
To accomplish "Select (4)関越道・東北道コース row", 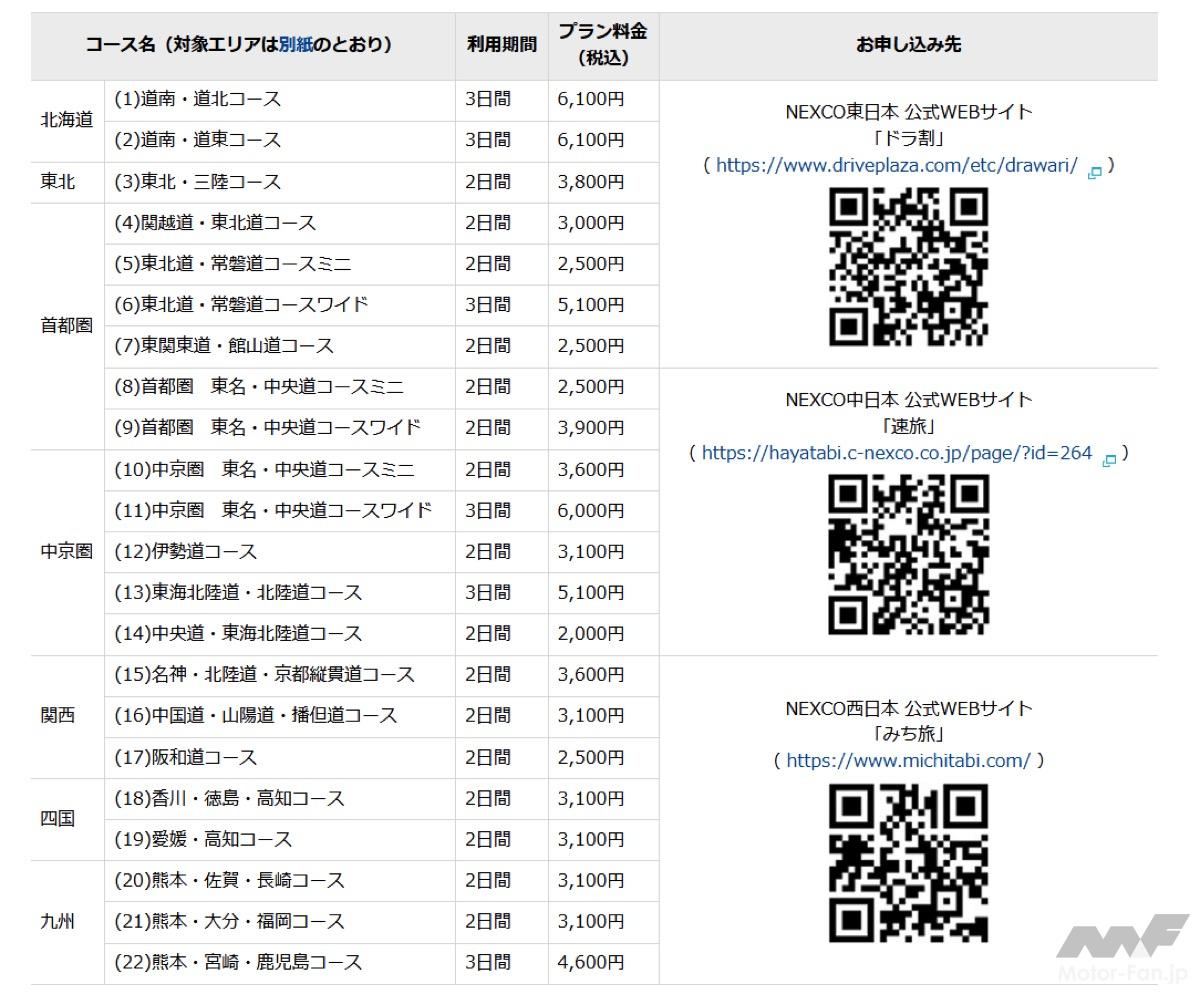I will pos(279,223).
